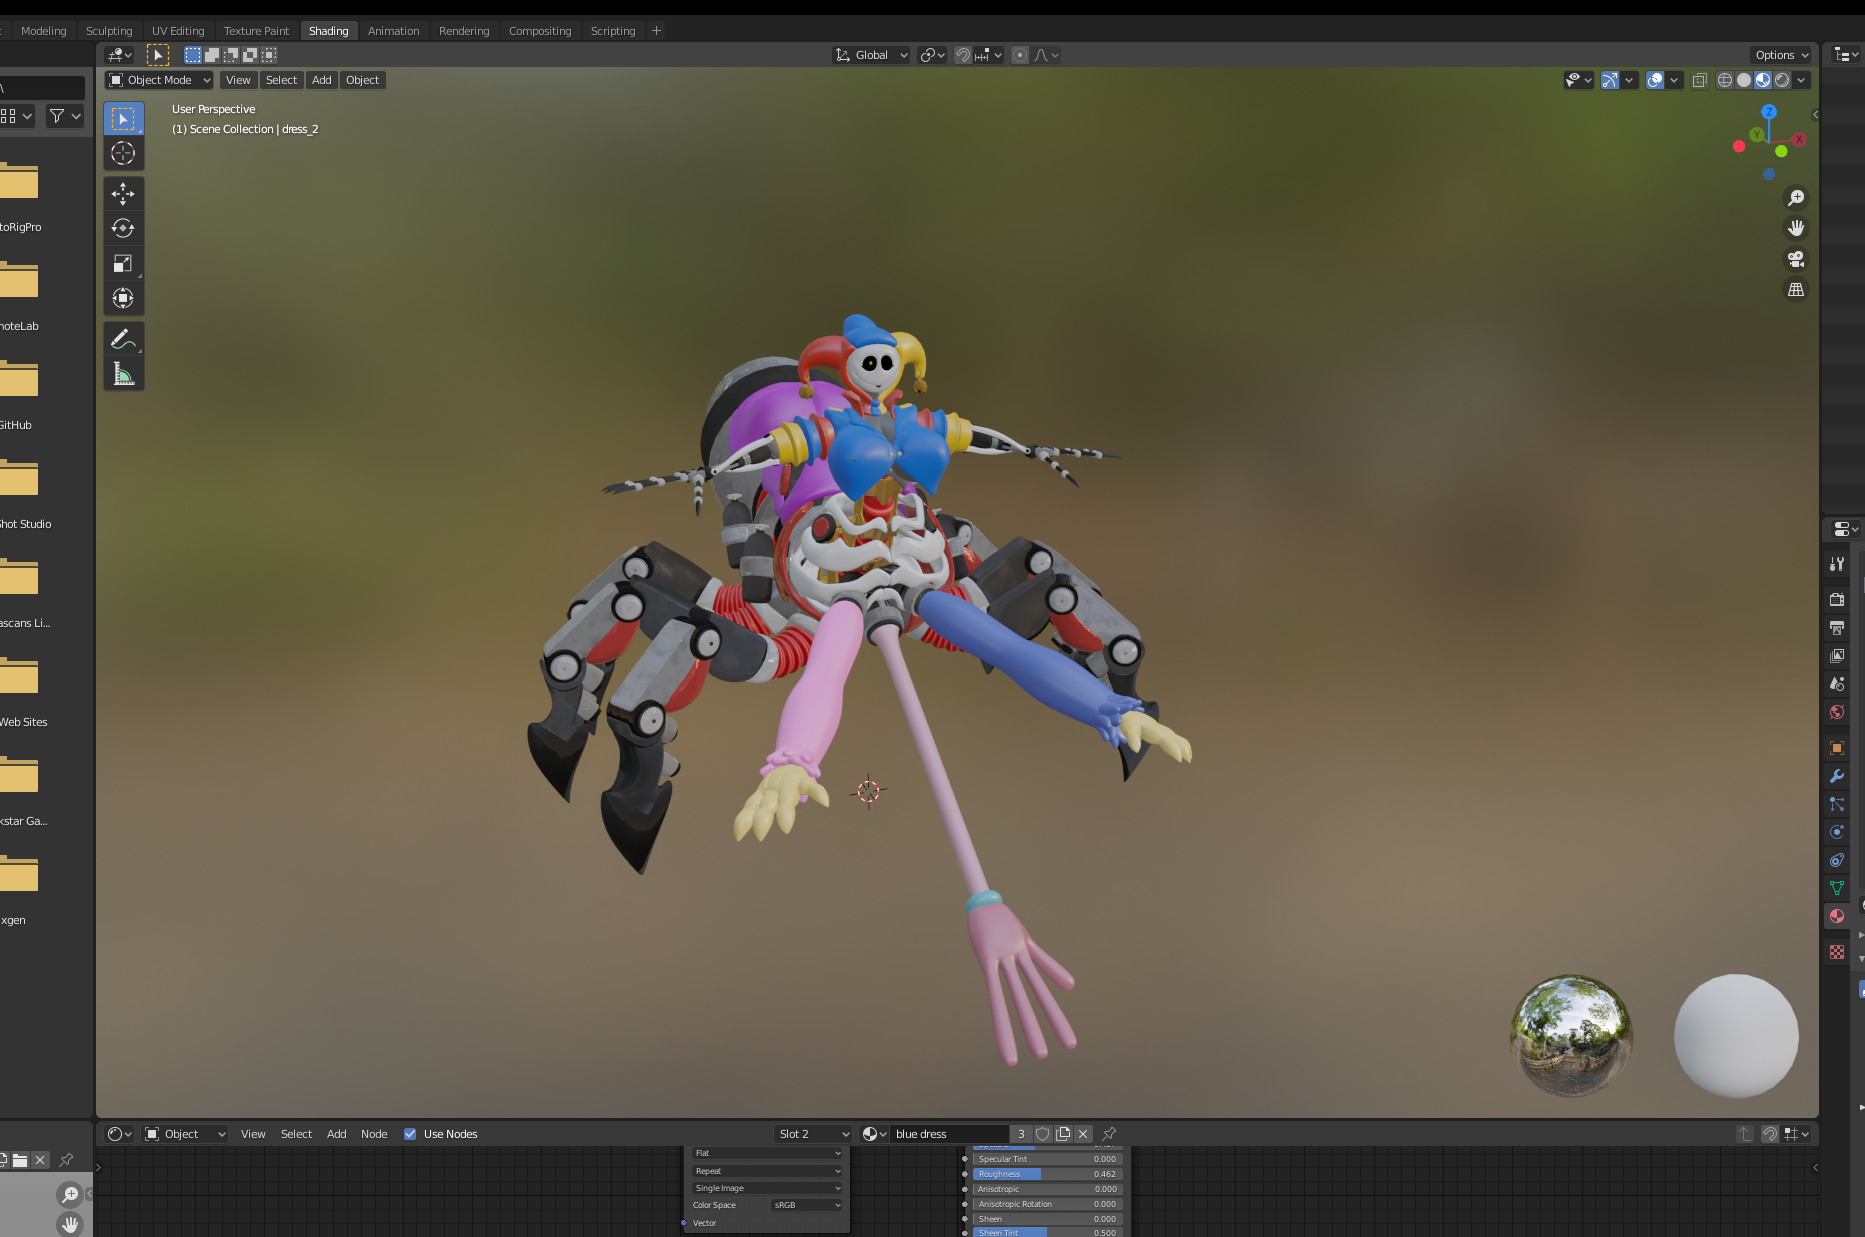The width and height of the screenshot is (1865, 1237).
Task: Open the Object Mode dropdown
Action: click(x=160, y=80)
